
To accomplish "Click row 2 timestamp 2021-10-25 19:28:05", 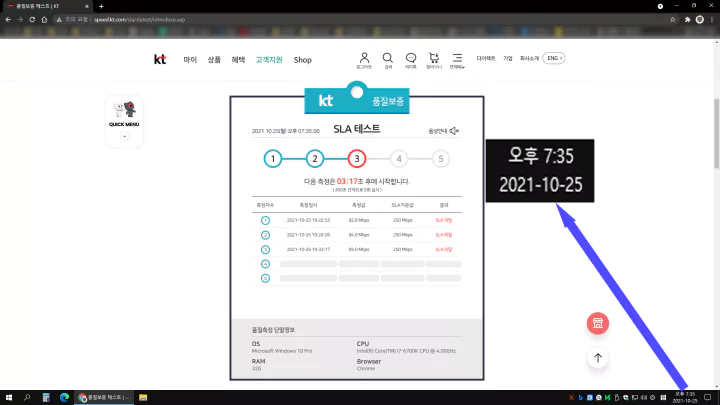I will 308,235.
